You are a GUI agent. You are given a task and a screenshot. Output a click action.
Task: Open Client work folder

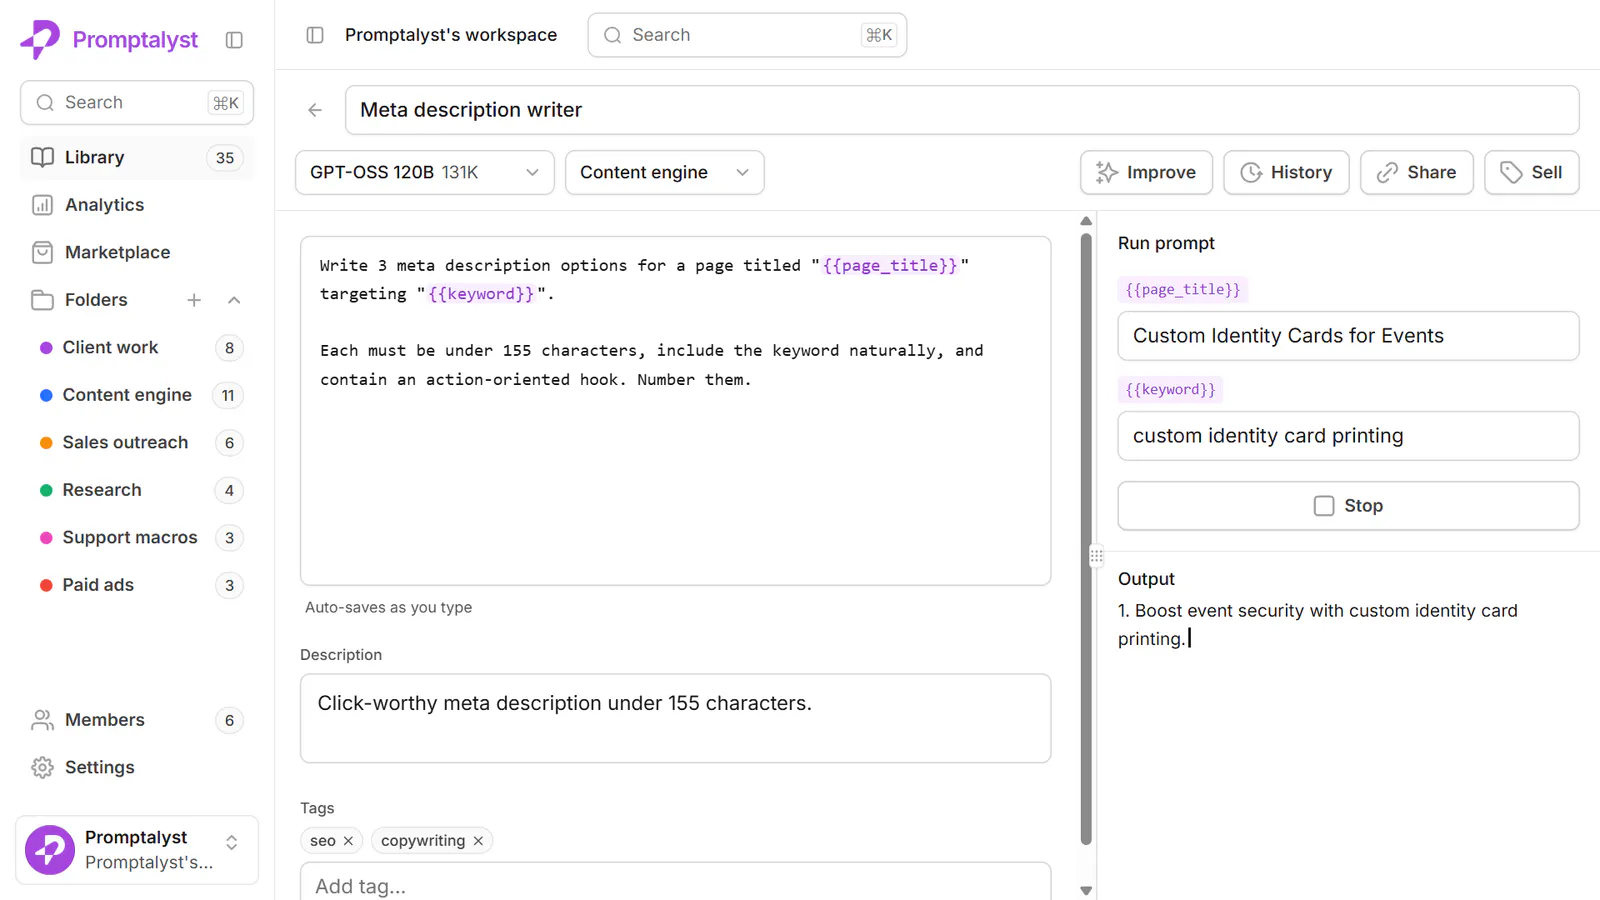(x=137, y=348)
